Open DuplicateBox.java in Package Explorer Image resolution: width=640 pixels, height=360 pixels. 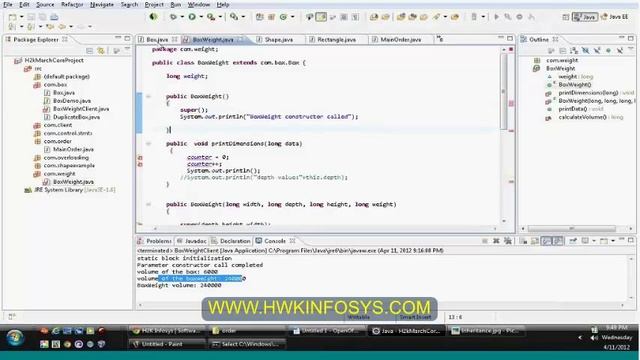tap(76, 117)
